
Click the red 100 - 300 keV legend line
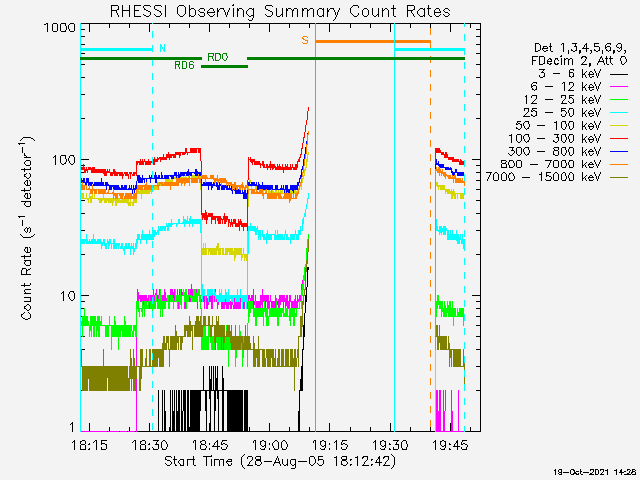pos(618,139)
